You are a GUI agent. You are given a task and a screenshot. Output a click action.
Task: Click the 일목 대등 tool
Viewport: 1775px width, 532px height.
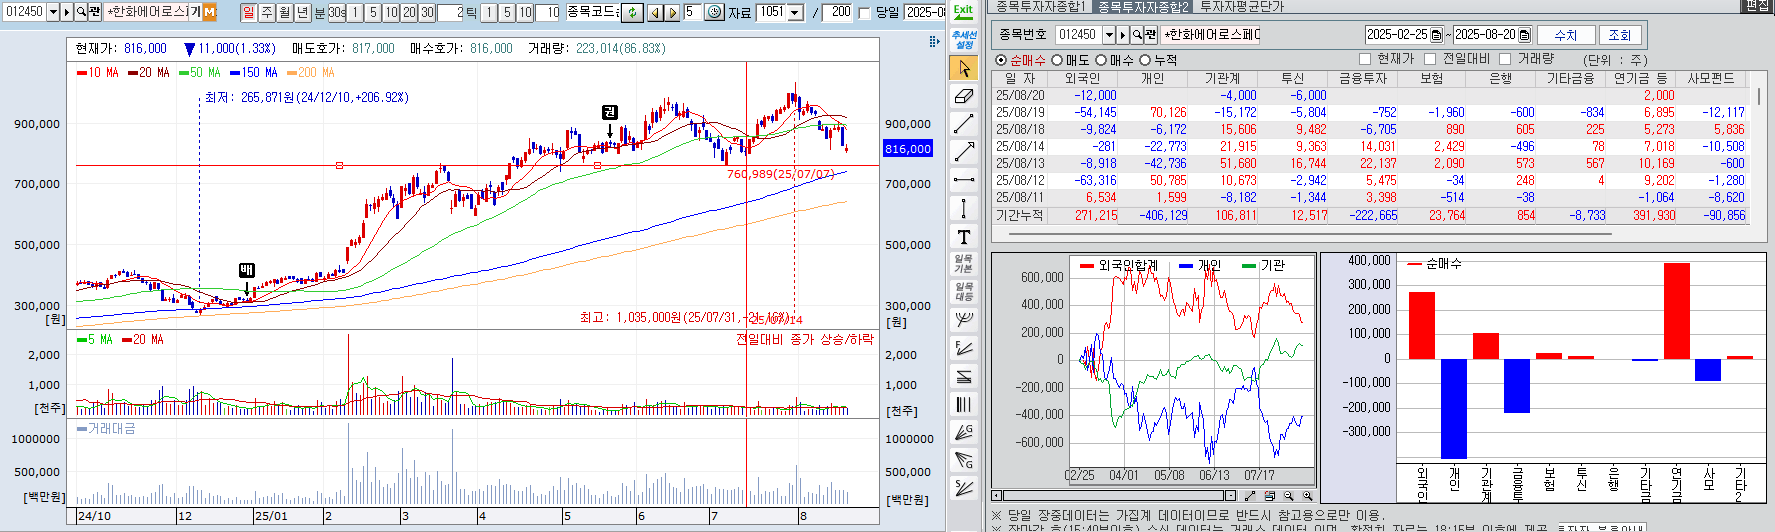pos(963,292)
